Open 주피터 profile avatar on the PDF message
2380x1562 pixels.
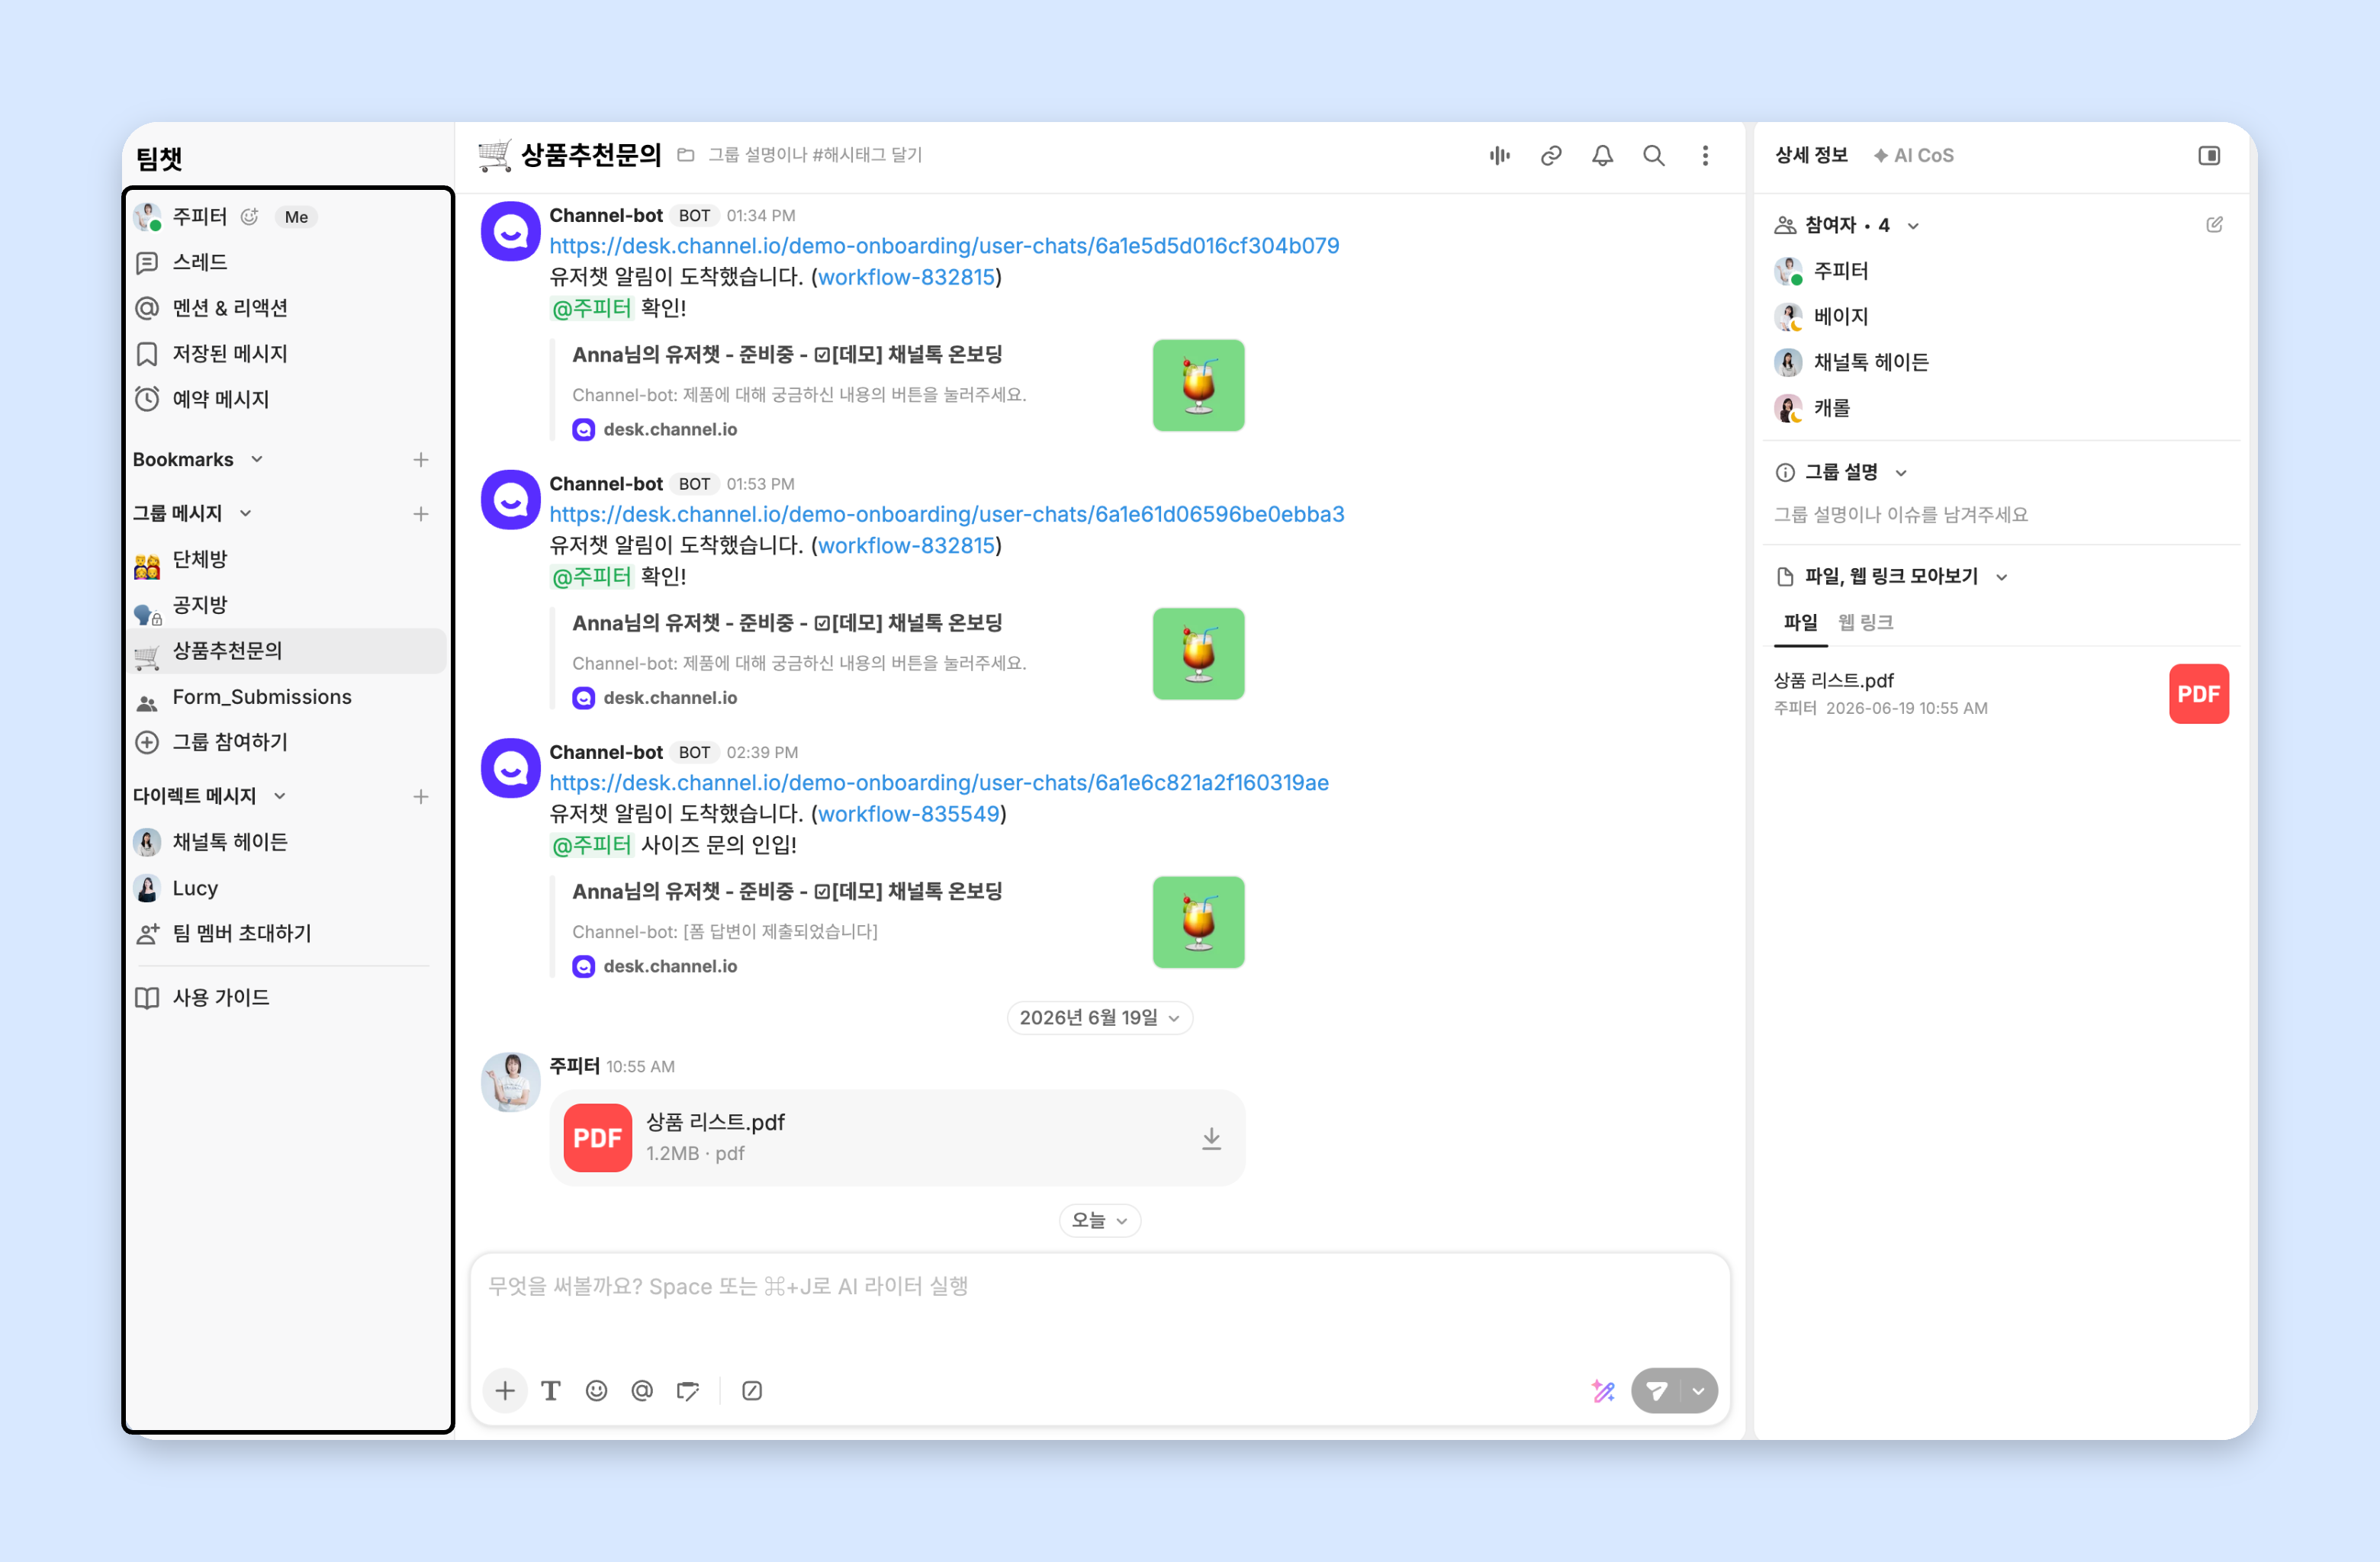(511, 1082)
